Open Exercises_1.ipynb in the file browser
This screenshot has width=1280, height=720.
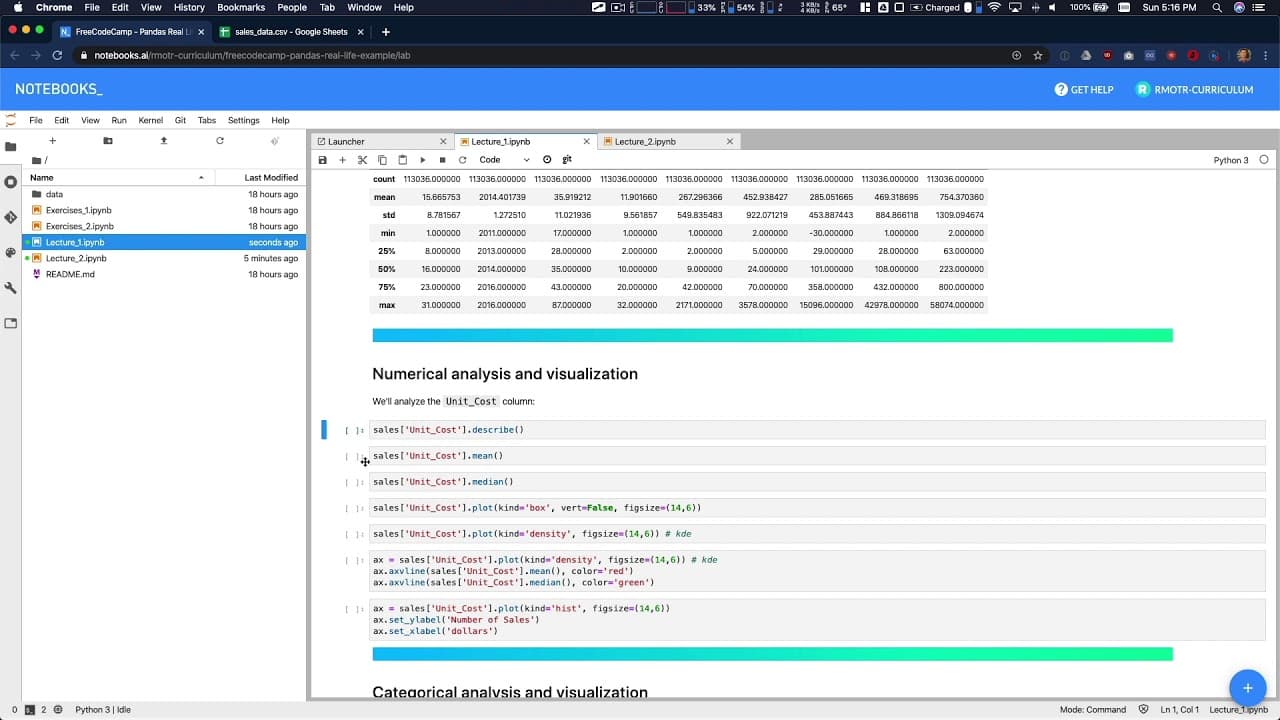click(78, 210)
